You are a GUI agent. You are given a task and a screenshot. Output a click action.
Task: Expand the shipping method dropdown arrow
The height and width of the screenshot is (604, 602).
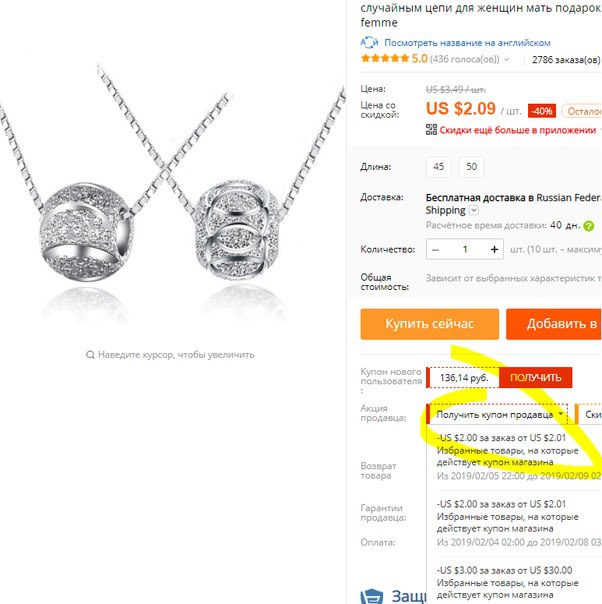[x=474, y=210]
